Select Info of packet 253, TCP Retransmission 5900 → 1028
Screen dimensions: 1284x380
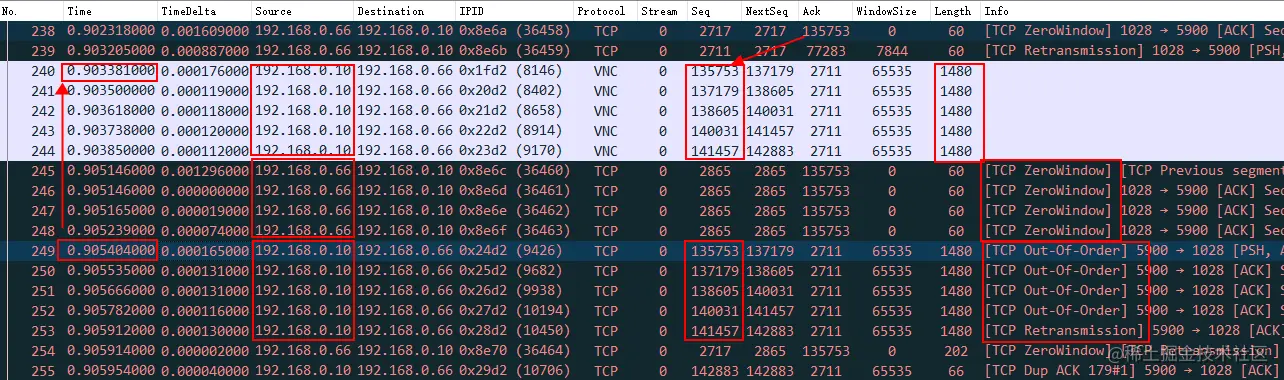click(x=1134, y=331)
